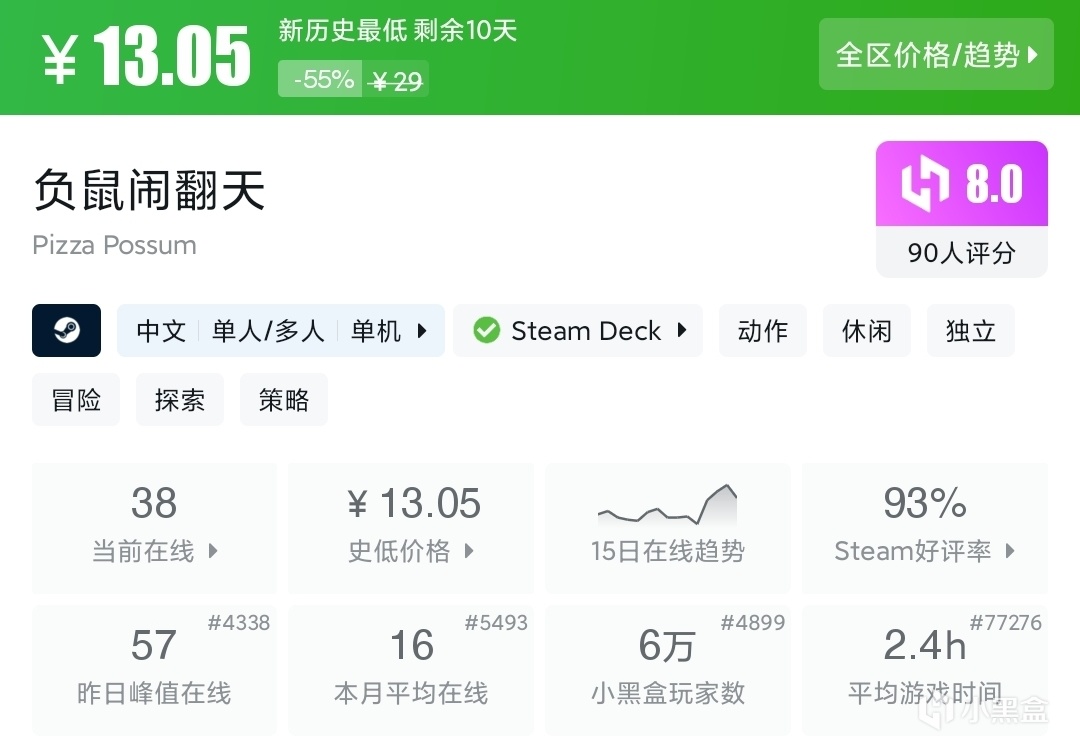Select the 冒险 genre tag
The width and height of the screenshot is (1080, 749).
(x=76, y=400)
